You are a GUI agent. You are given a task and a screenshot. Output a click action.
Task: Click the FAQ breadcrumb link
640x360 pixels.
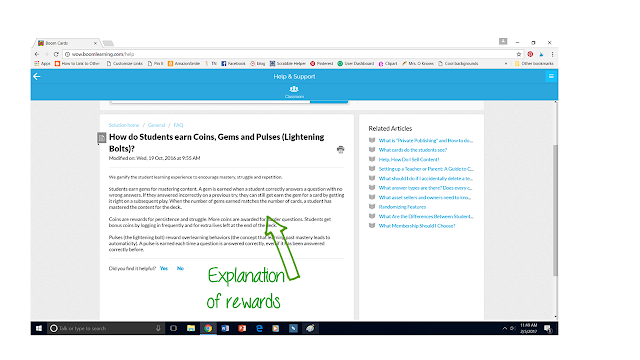178,125
